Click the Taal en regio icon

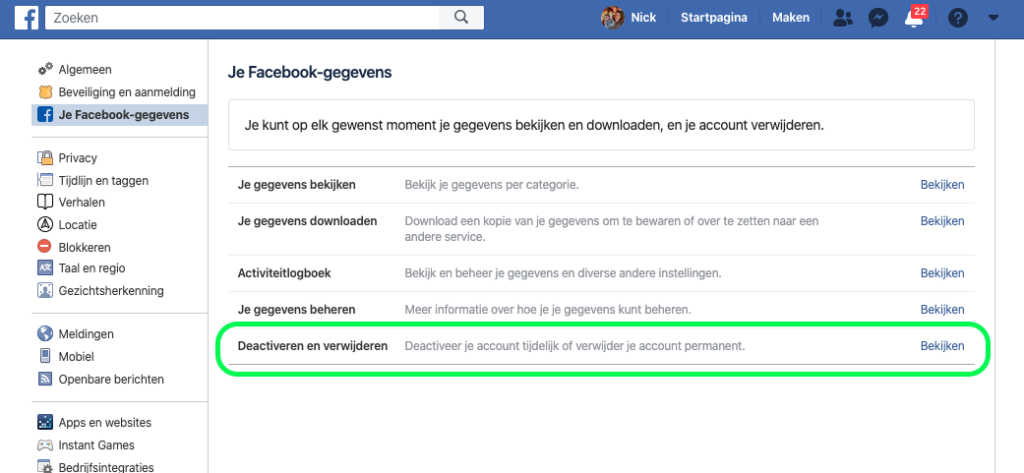(x=45, y=268)
